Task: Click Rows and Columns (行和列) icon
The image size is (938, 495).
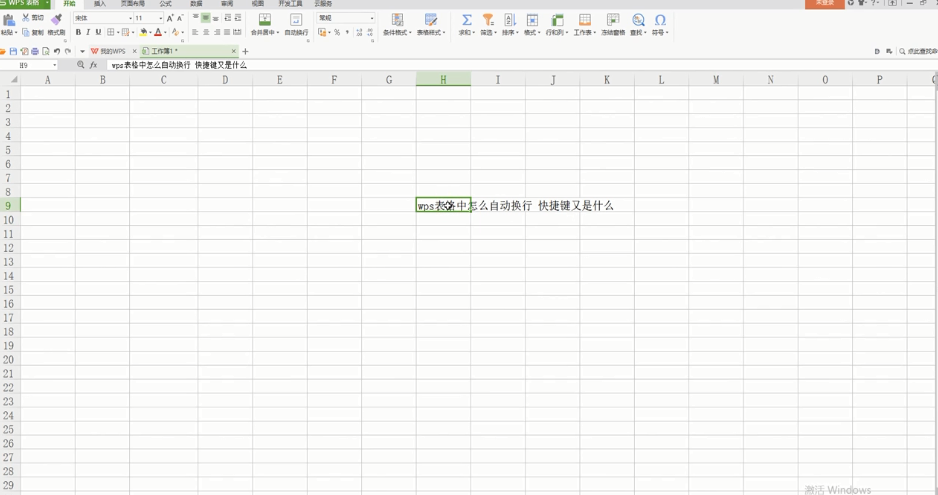Action: [x=557, y=19]
